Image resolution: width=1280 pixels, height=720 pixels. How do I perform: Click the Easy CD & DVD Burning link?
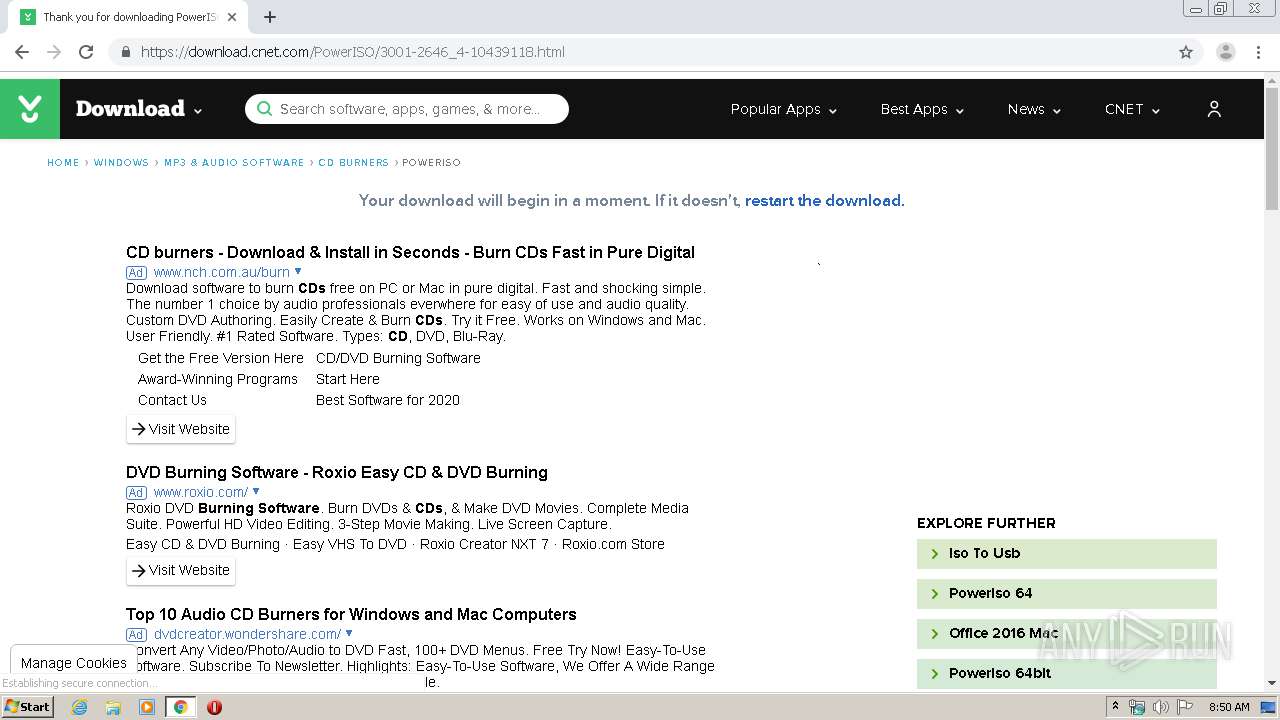click(203, 544)
